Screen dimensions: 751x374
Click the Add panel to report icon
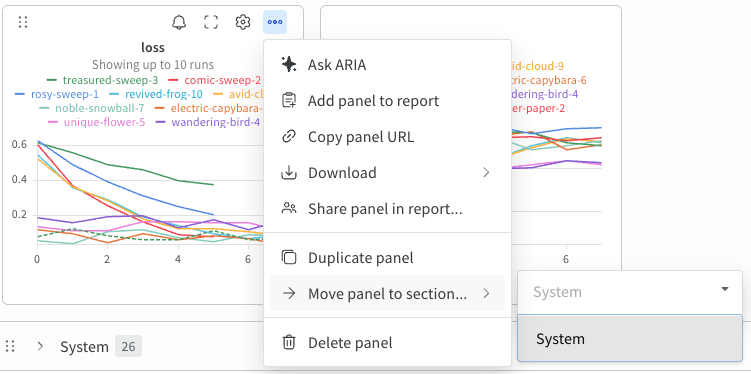[x=289, y=101]
